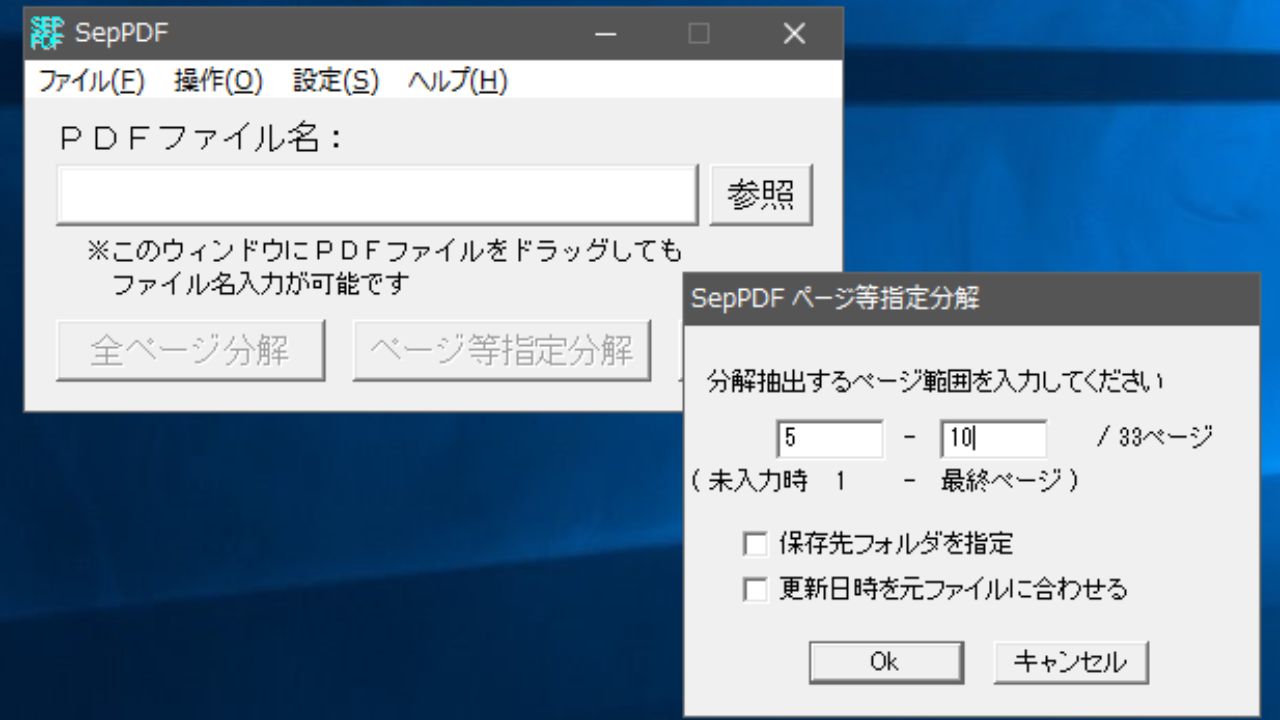Click the SepPDF app icon in title bar
This screenshot has height=720, width=1280.
click(x=49, y=34)
